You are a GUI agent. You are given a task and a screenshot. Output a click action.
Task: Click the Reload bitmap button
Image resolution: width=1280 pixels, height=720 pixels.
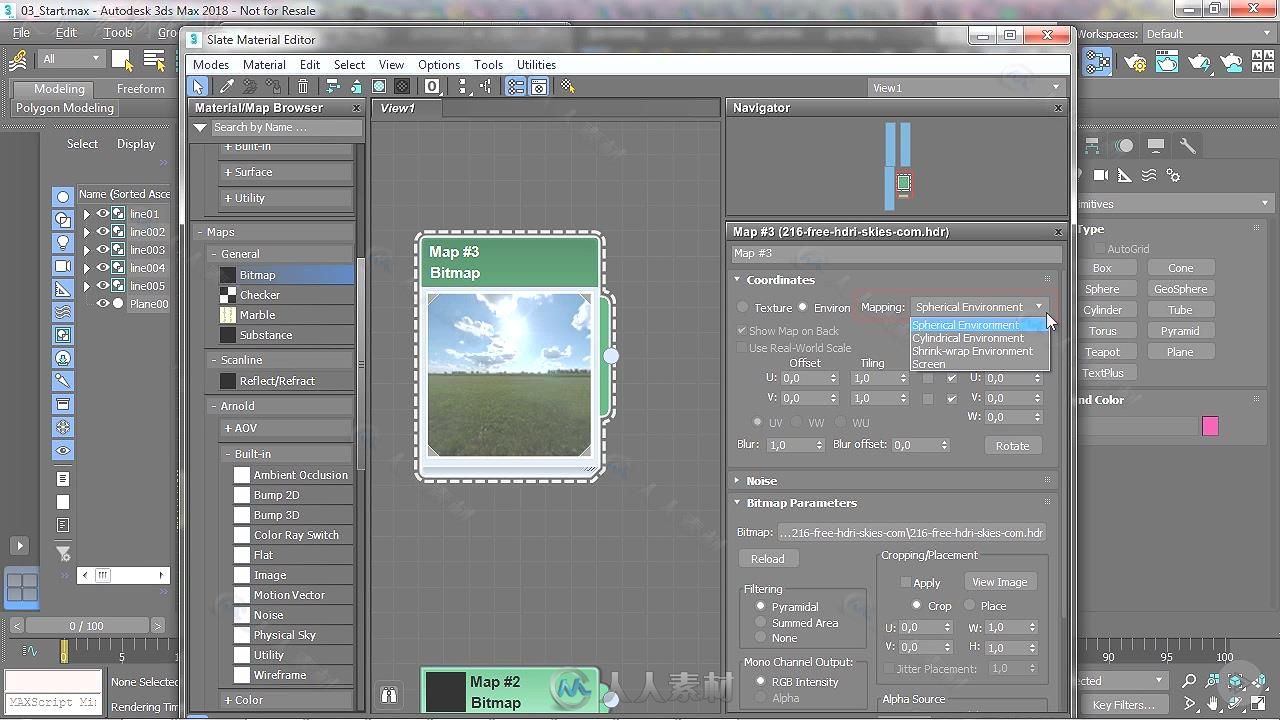767,559
